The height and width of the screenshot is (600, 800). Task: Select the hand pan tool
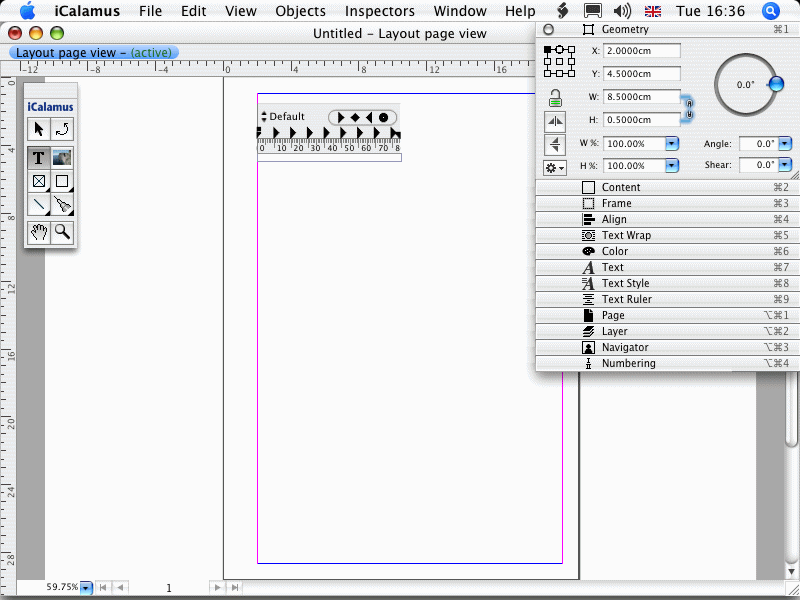(38, 232)
